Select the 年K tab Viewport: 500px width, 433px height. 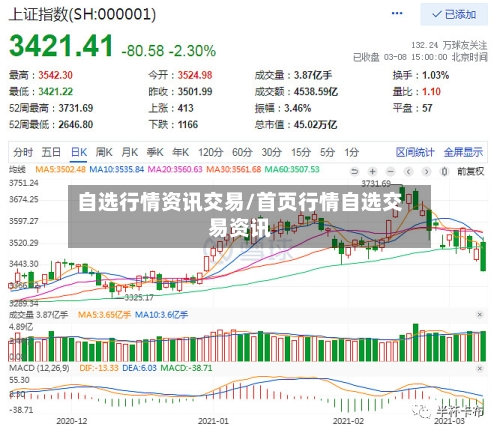[181, 152]
